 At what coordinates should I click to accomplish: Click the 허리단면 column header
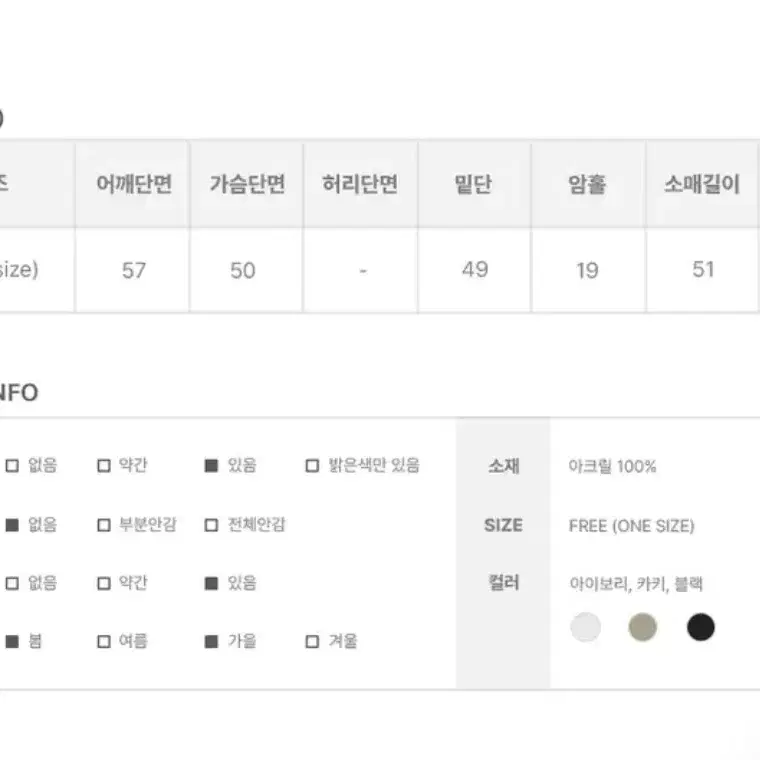tap(360, 184)
